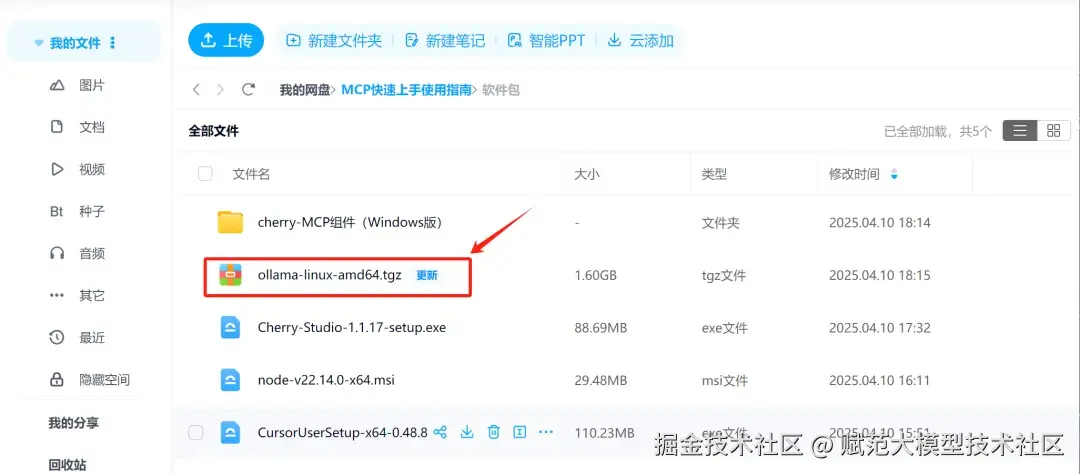Click date 2025.04.10 16:11

coord(880,380)
